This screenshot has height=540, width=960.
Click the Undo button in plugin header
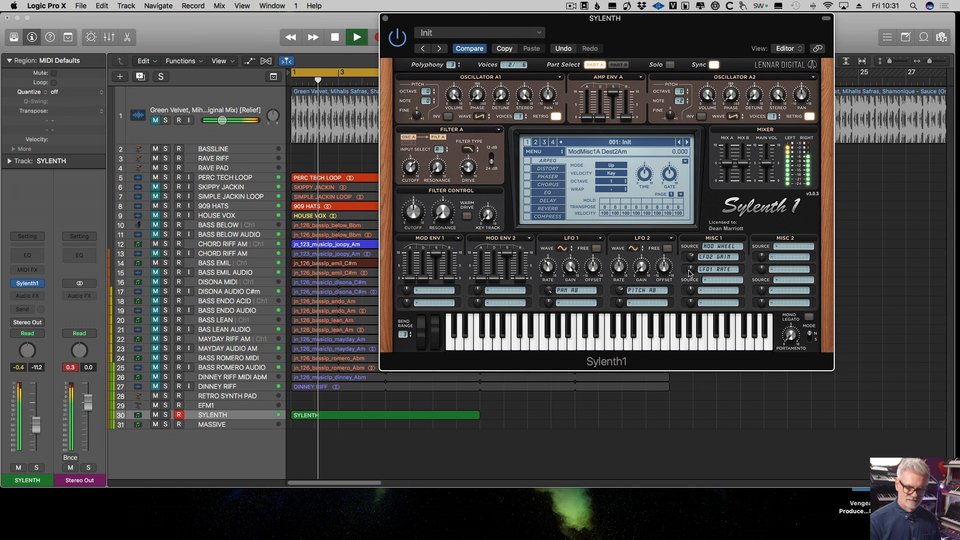coord(563,48)
